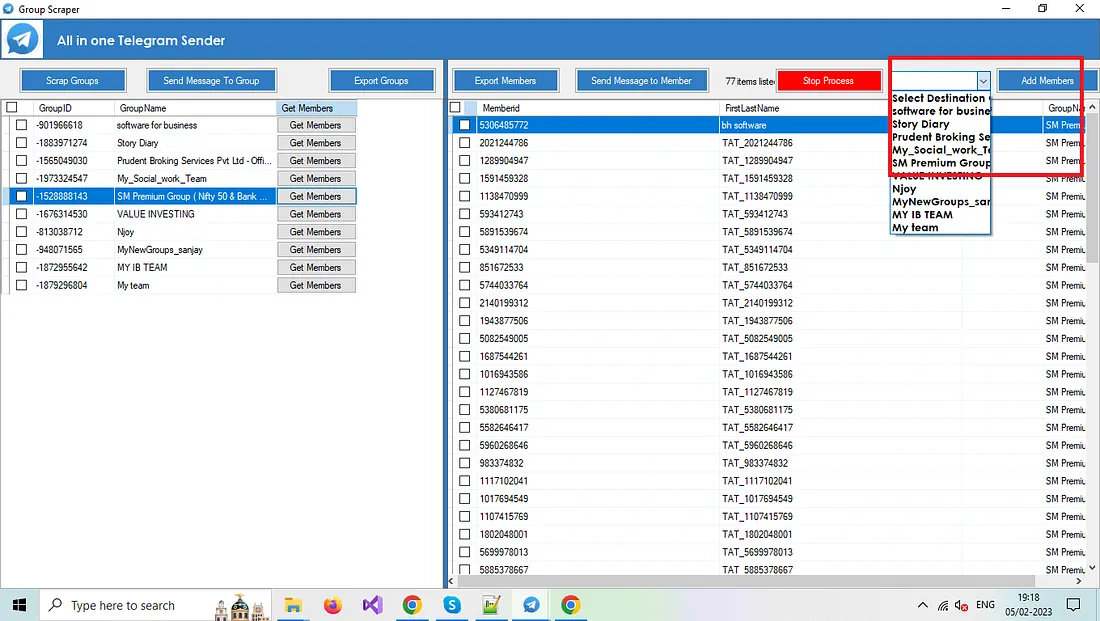1100x621 pixels.
Task: Launch Firefox from the taskbar
Action: [x=333, y=605]
